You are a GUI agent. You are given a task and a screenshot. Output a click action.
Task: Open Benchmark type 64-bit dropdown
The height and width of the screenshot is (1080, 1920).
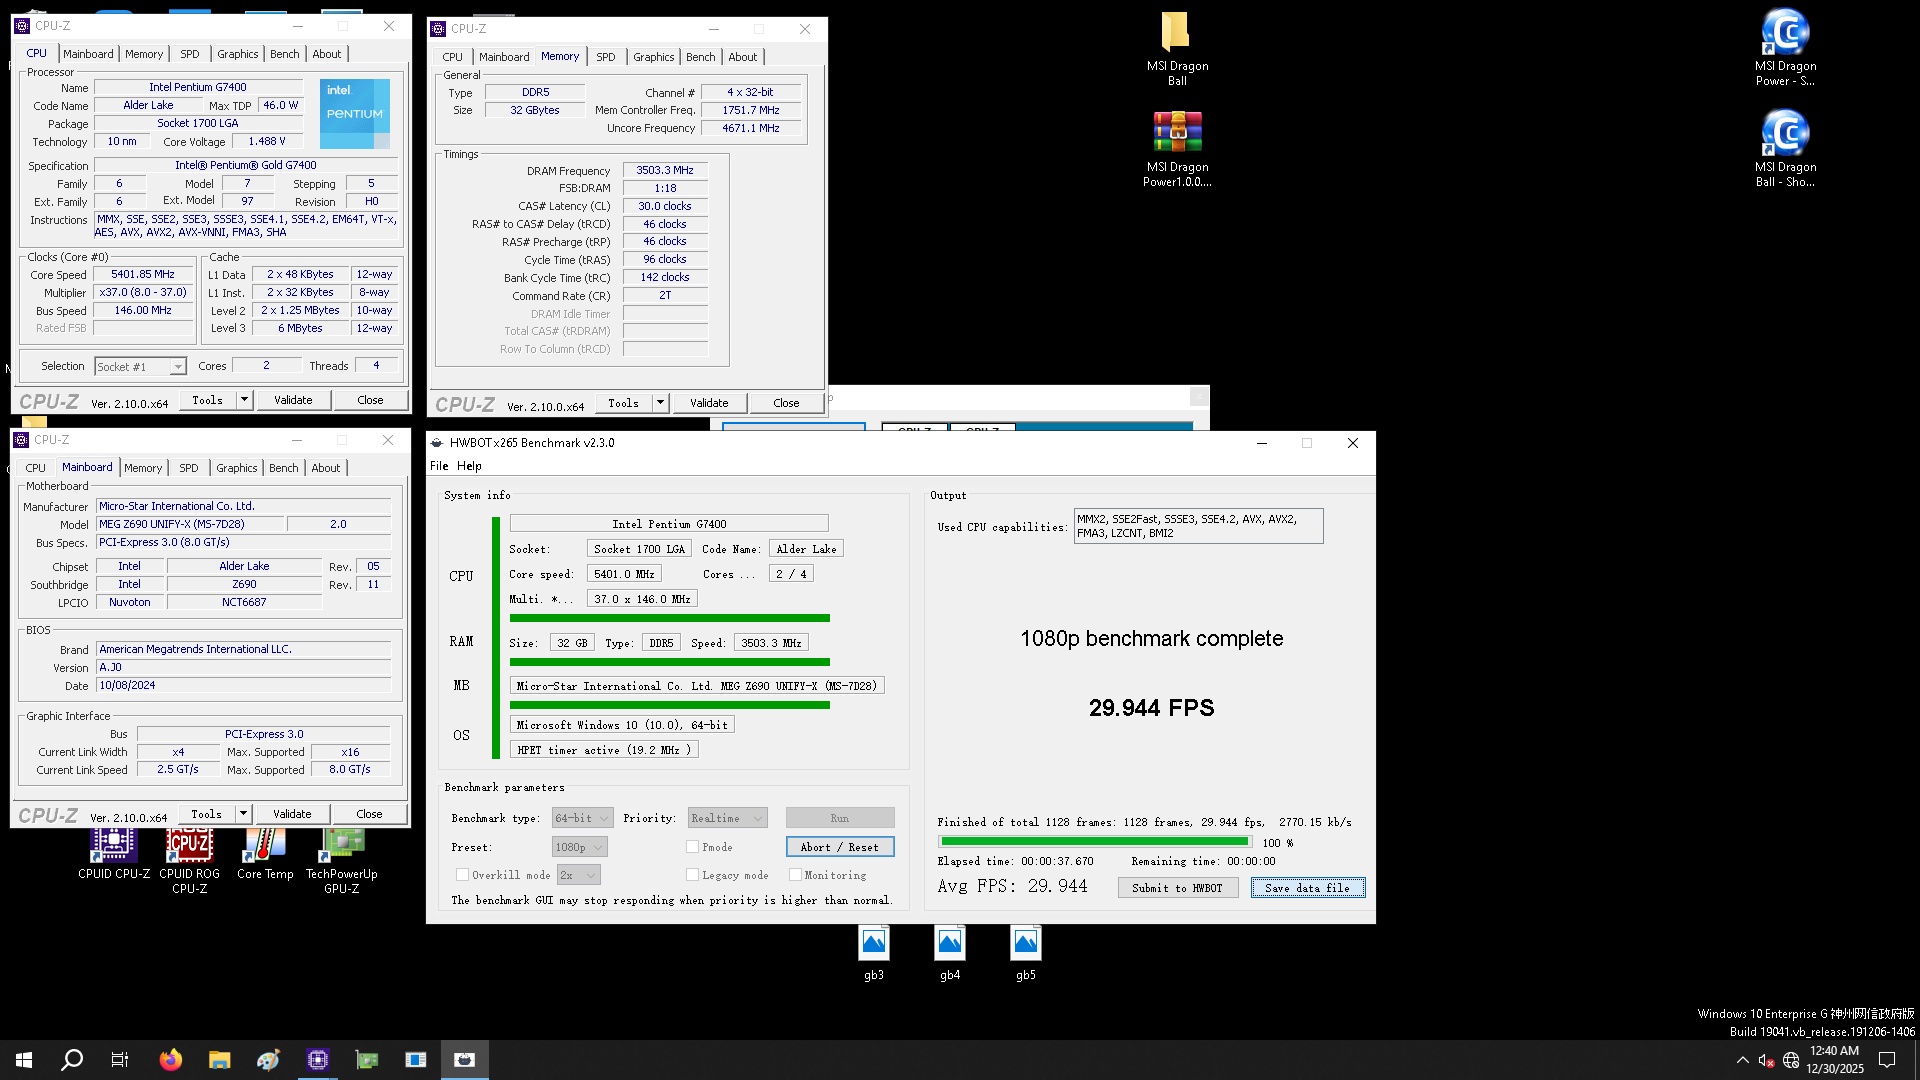582,818
